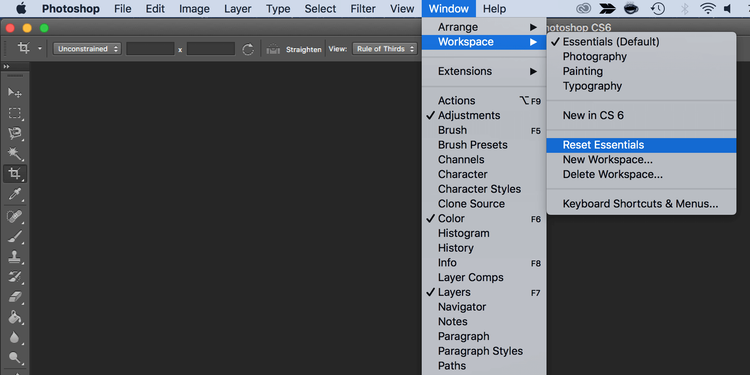
Task: Select the Clone Stamp tool
Action: (x=14, y=257)
